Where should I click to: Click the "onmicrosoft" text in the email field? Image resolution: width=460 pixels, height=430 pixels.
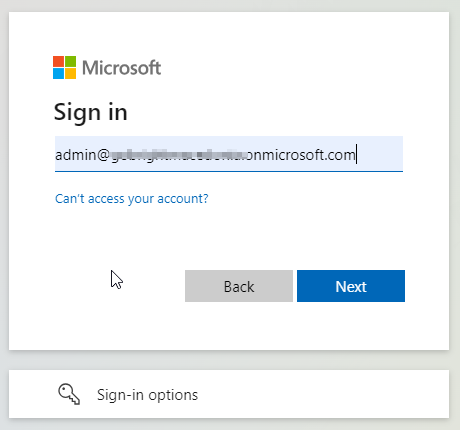283,155
